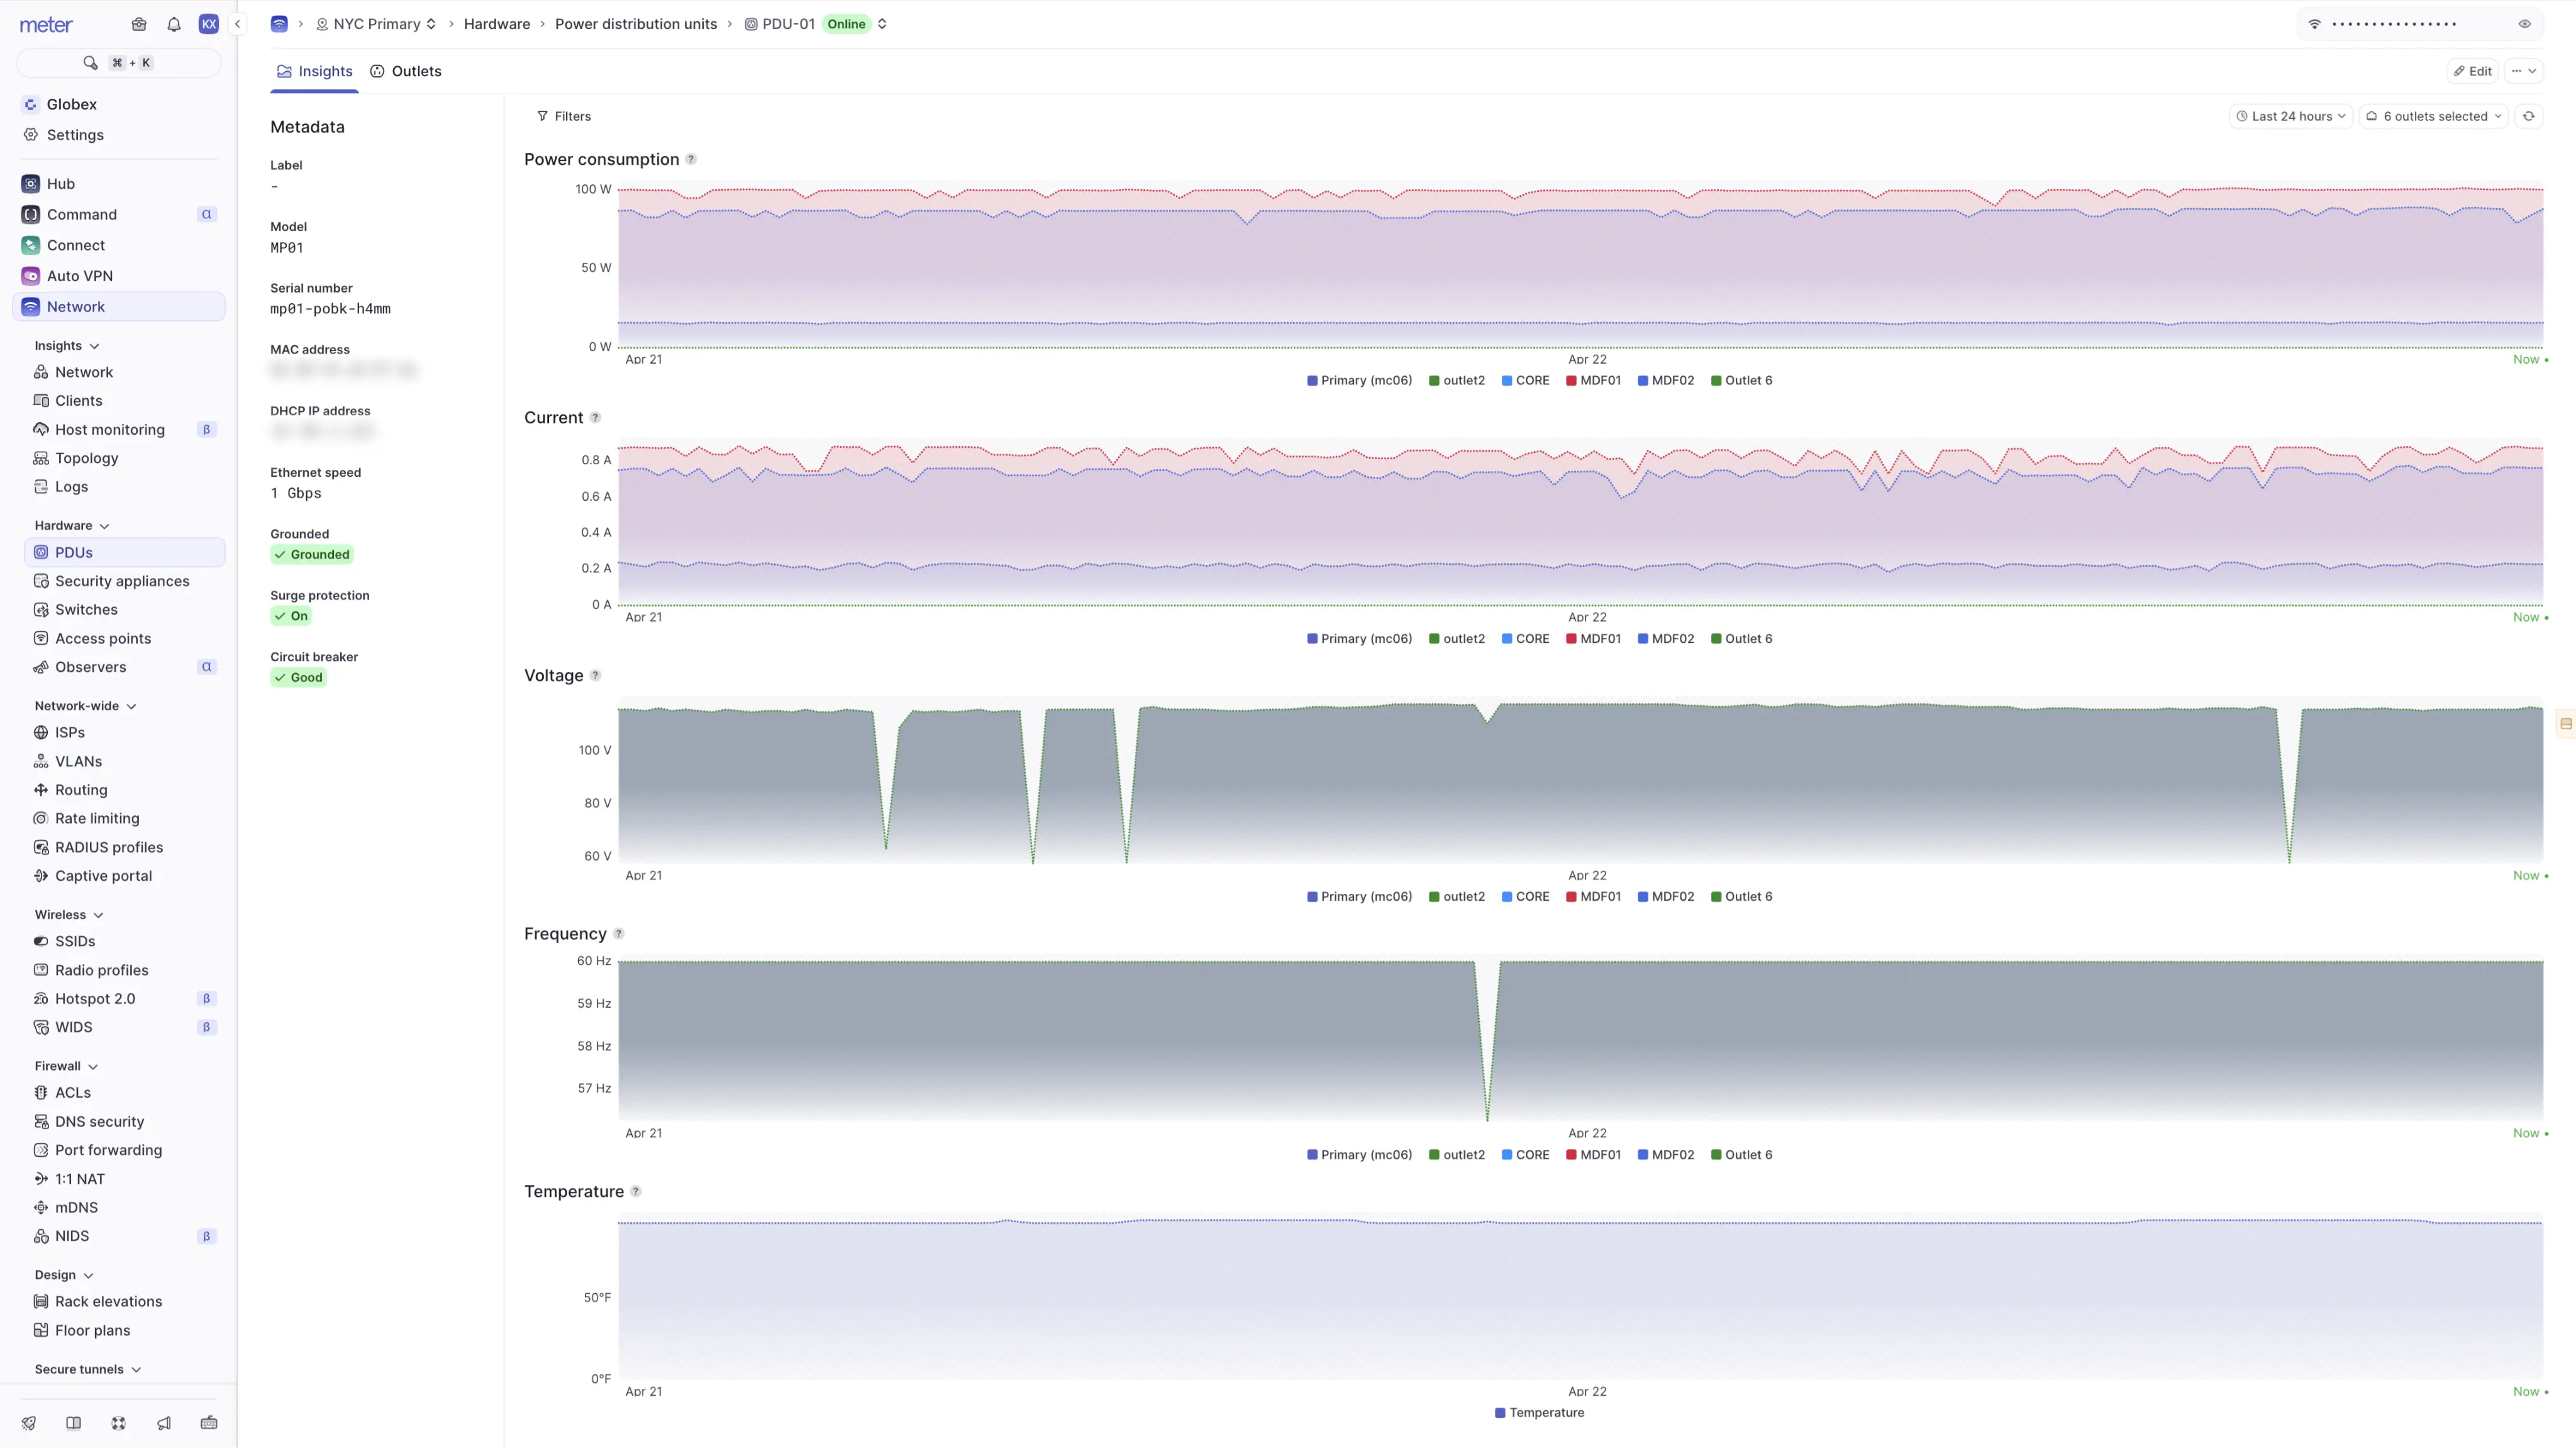The width and height of the screenshot is (2576, 1448).
Task: Click the rocket icon in the bottom bar
Action: (29, 1423)
